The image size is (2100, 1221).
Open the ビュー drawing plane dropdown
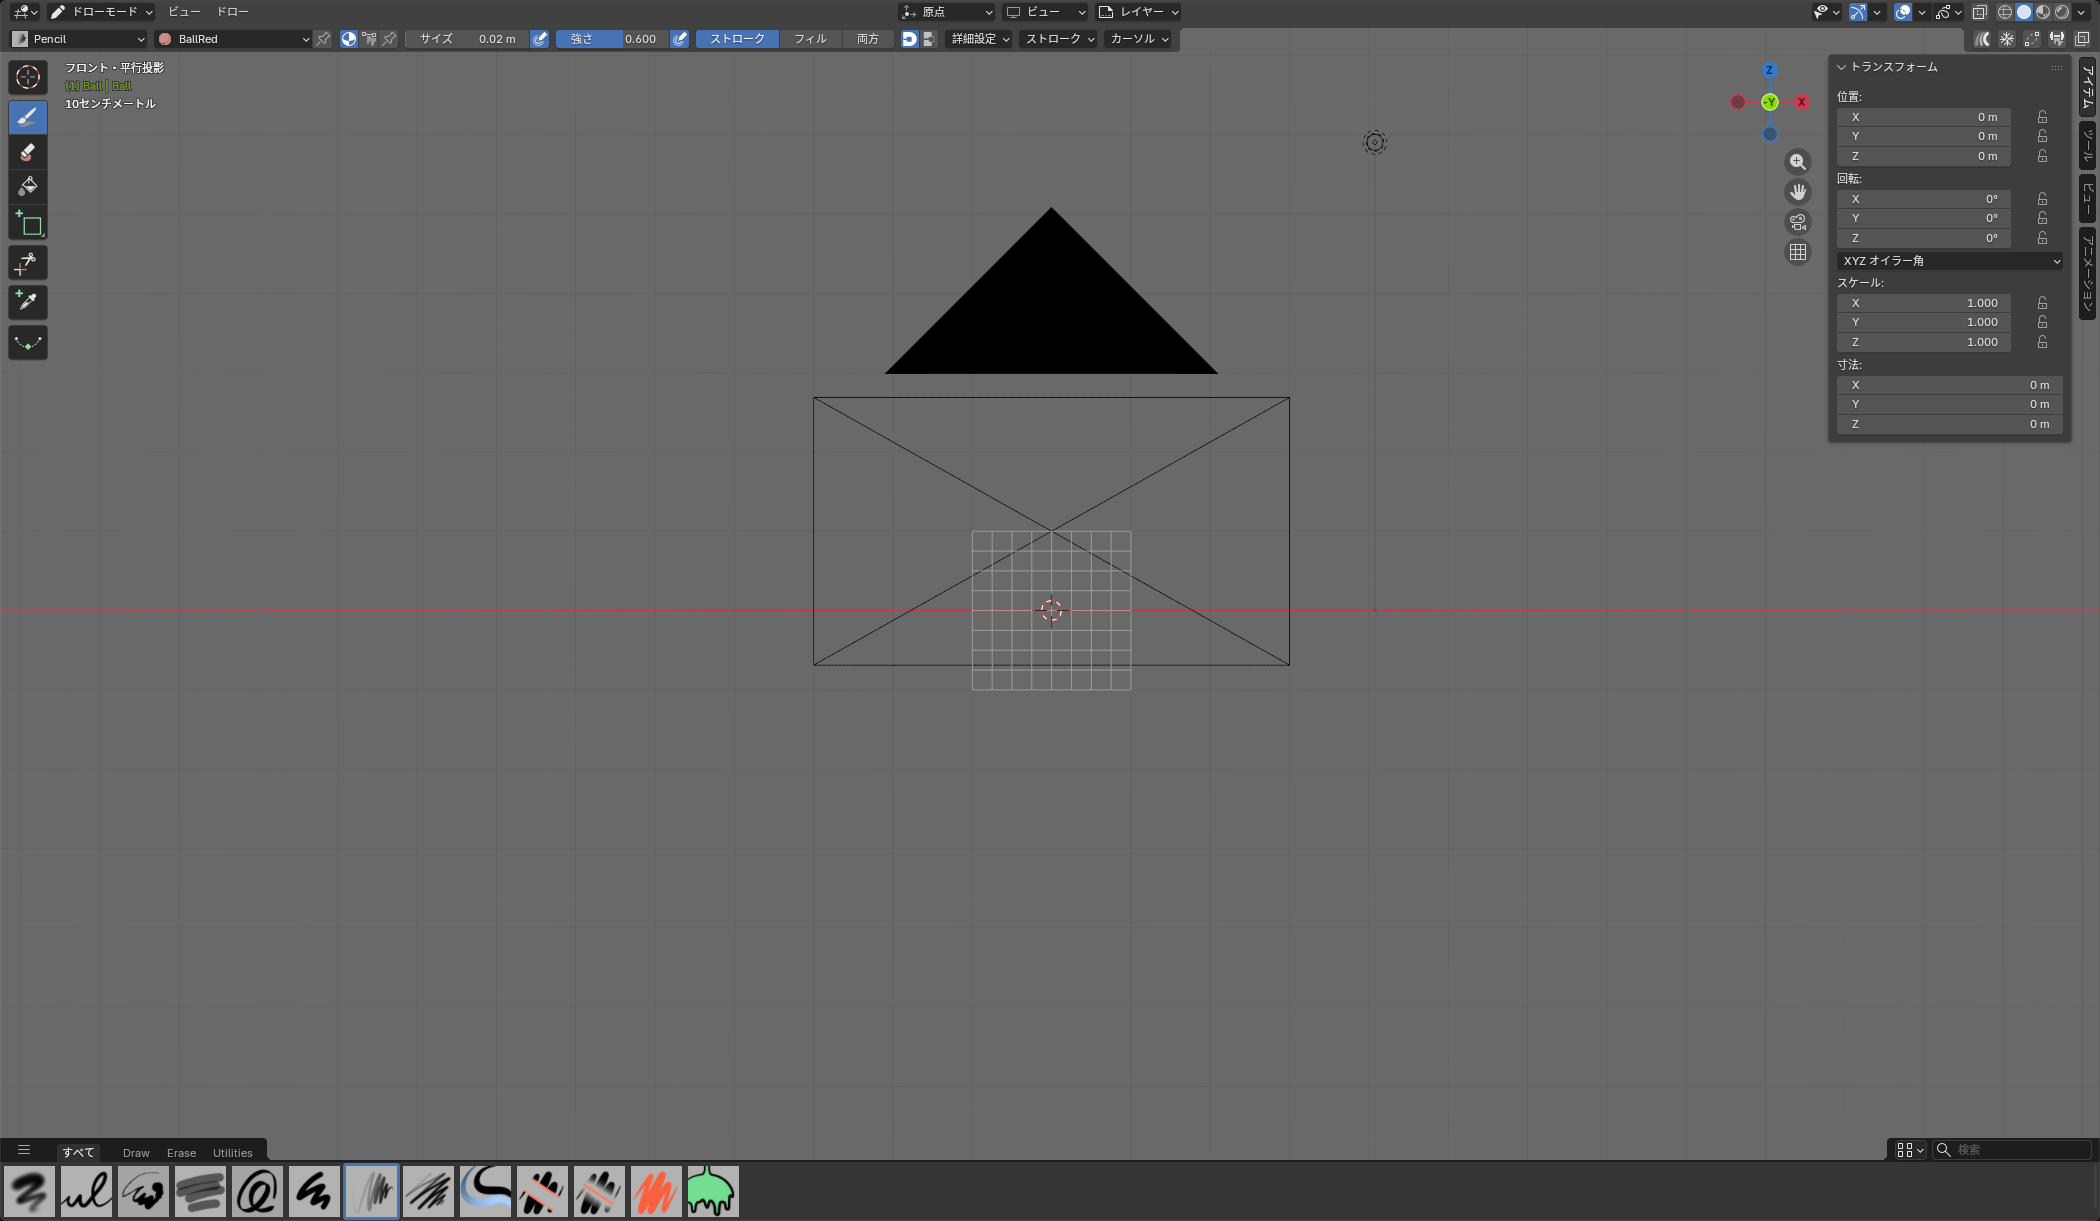(x=1045, y=12)
